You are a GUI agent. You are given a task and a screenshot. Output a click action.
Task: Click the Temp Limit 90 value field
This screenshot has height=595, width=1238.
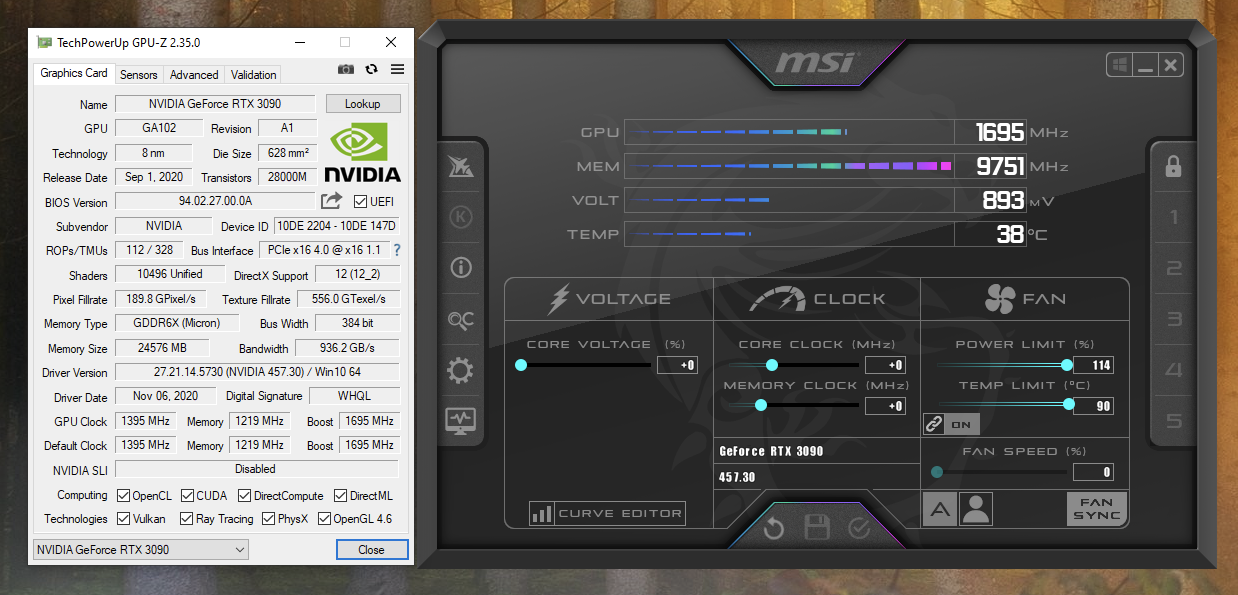1093,406
